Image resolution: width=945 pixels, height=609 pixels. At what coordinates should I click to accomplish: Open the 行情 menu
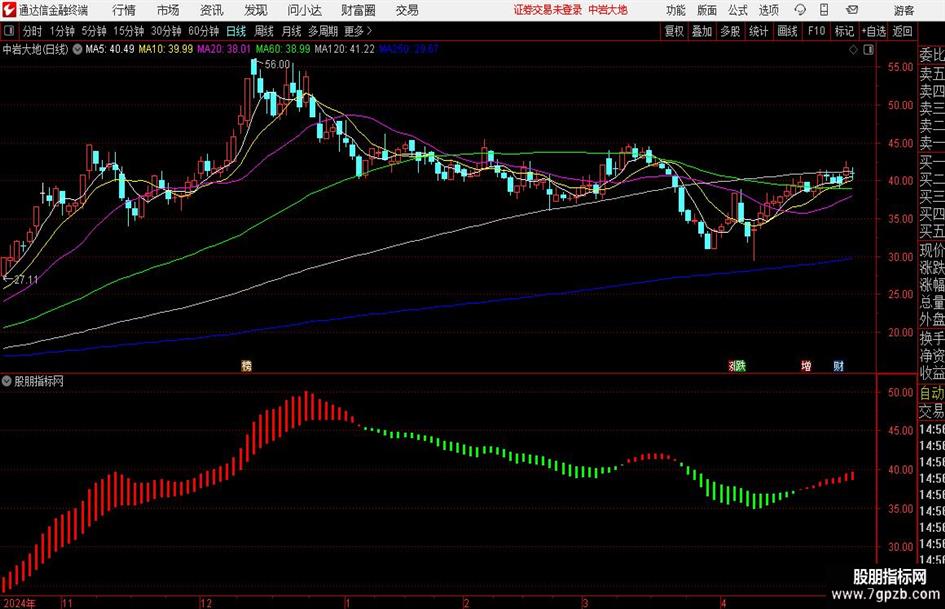click(124, 10)
